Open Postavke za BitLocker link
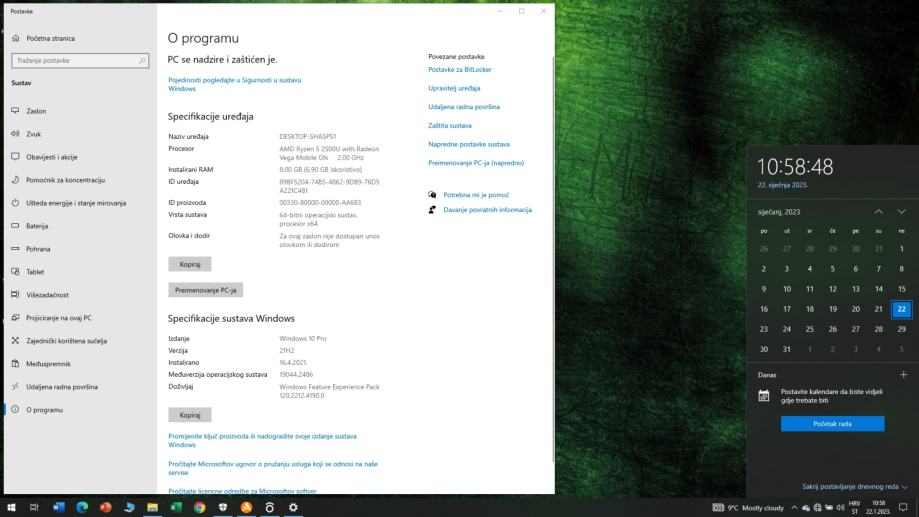919x517 pixels. tap(460, 69)
